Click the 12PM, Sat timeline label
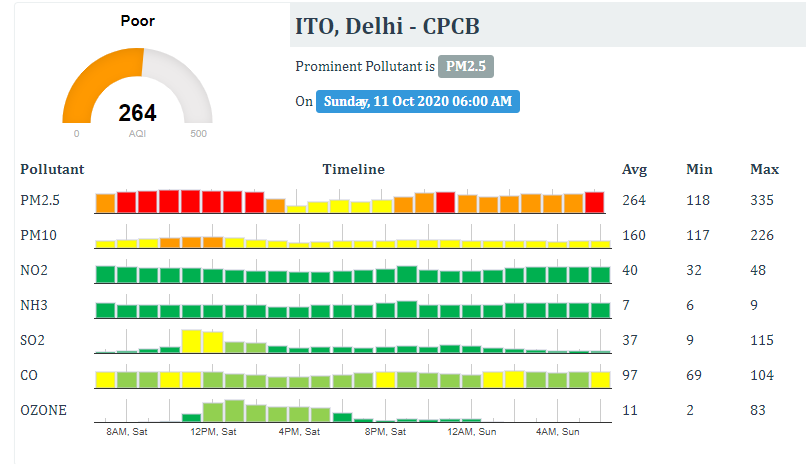Image resolution: width=806 pixels, height=464 pixels. pos(213,432)
